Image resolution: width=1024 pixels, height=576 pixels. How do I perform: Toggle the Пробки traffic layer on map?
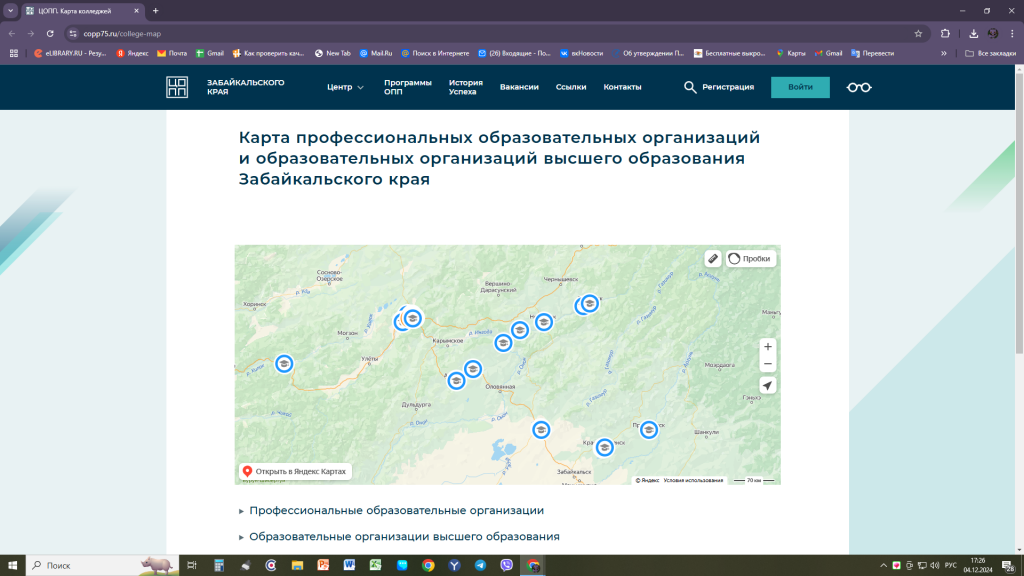point(750,259)
